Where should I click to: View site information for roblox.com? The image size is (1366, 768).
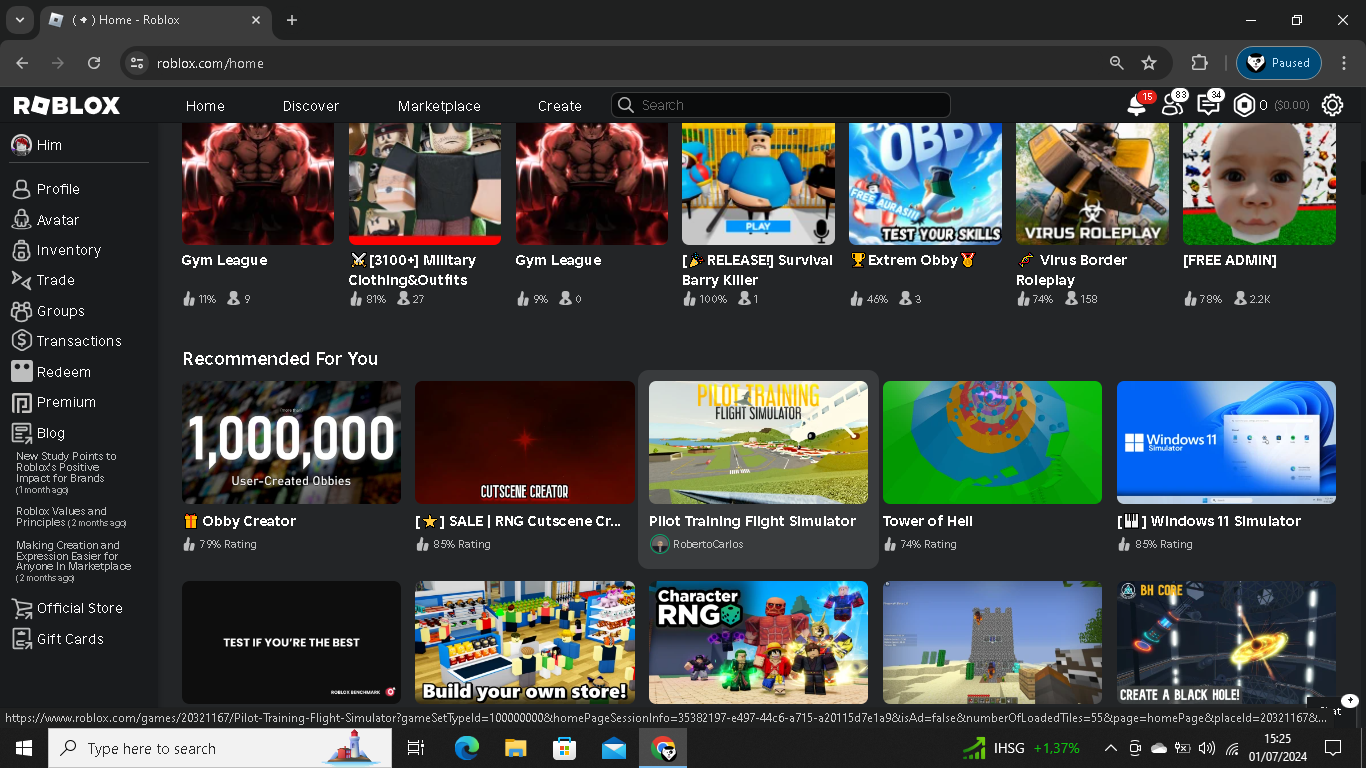[x=138, y=63]
